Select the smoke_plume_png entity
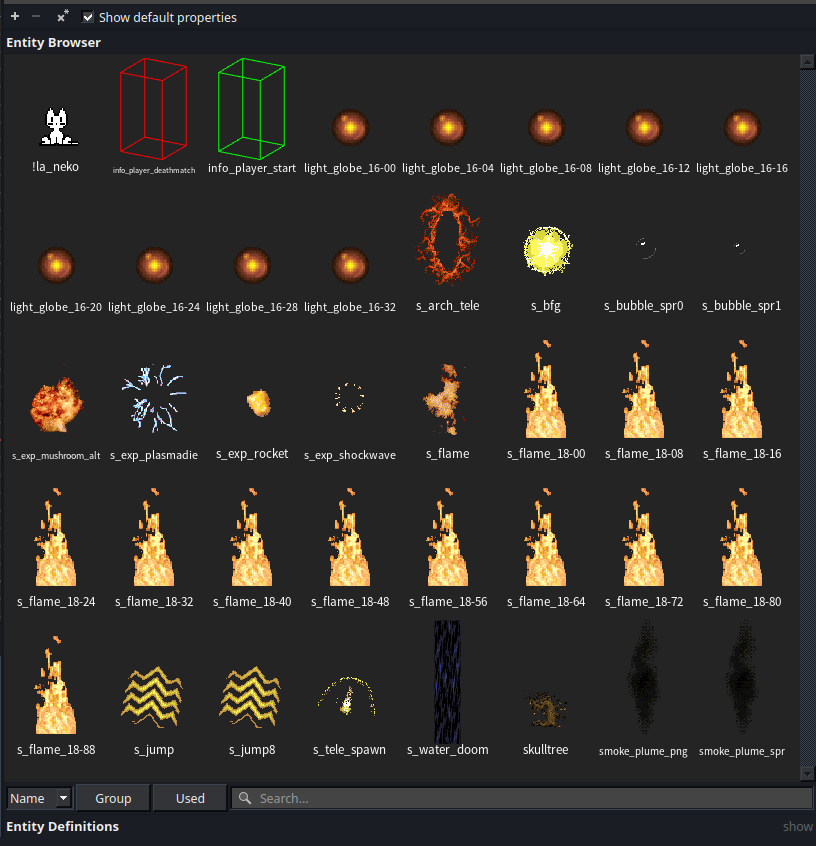 (x=643, y=680)
